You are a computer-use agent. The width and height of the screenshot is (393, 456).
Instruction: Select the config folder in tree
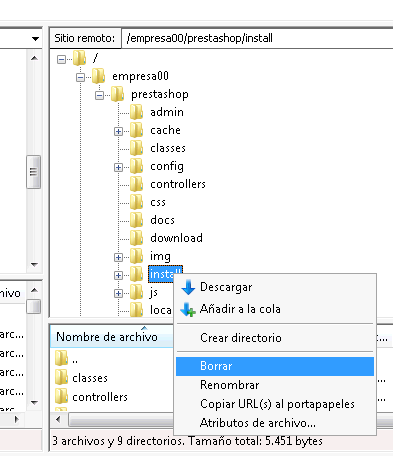[167, 166]
